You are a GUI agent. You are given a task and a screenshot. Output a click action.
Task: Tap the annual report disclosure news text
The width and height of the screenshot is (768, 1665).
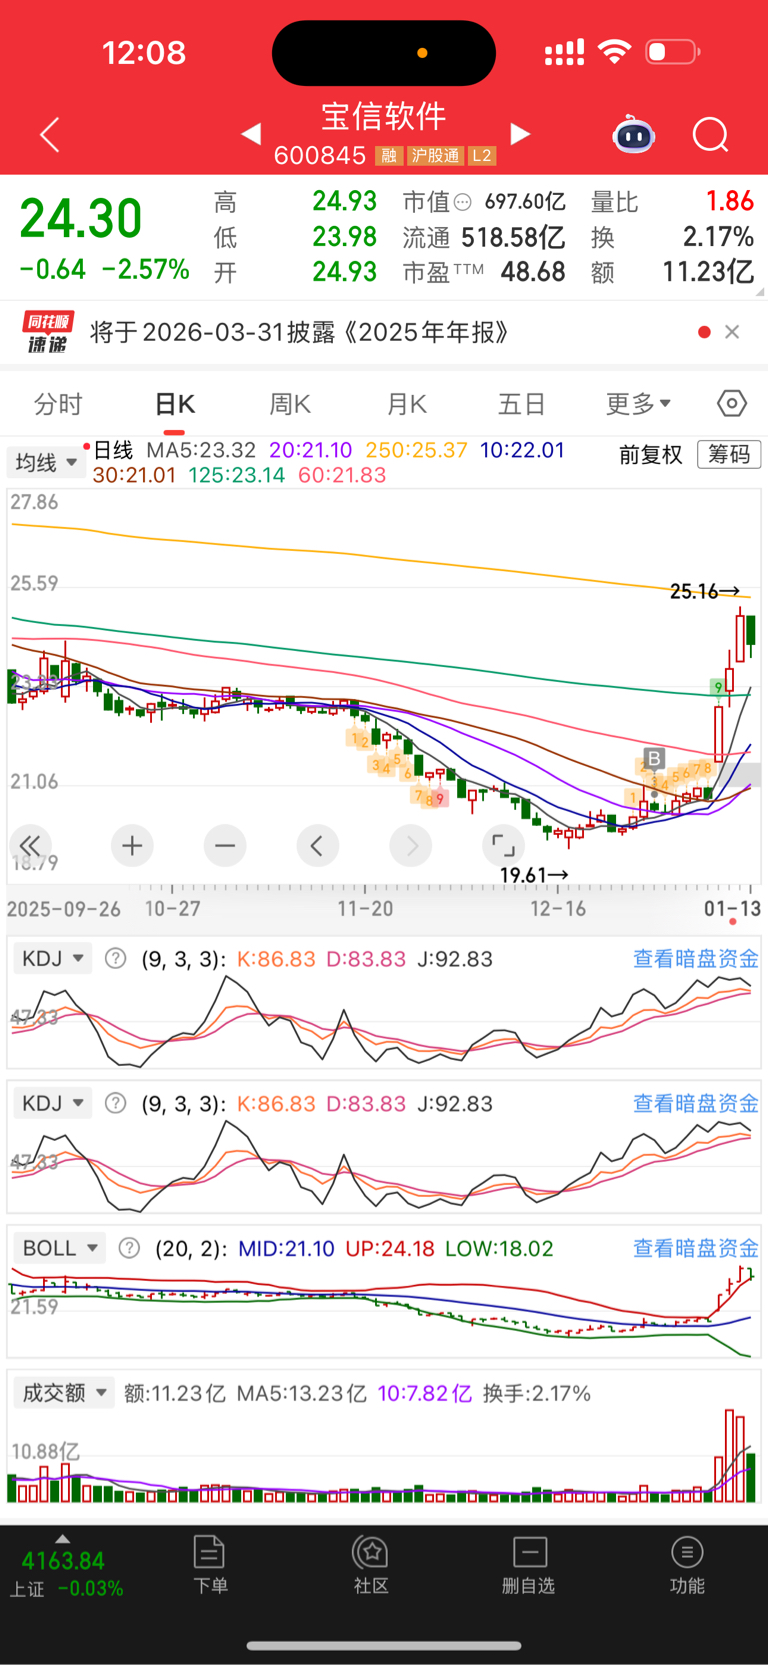299,332
